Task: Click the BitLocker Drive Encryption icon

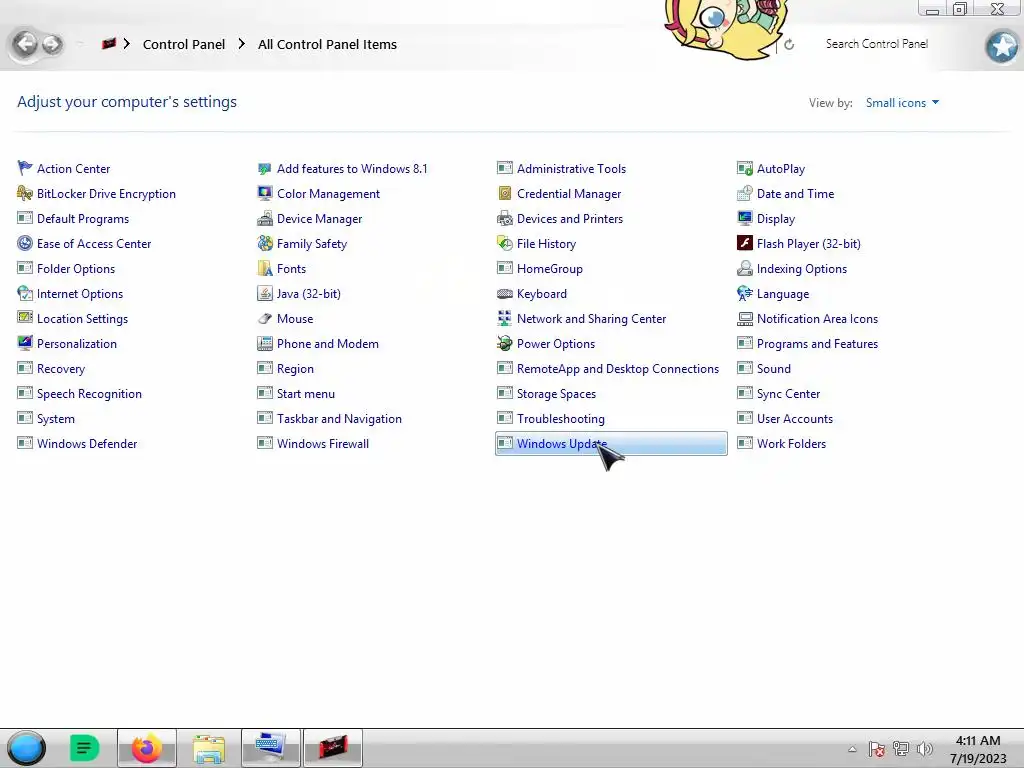Action: [x=25, y=193]
